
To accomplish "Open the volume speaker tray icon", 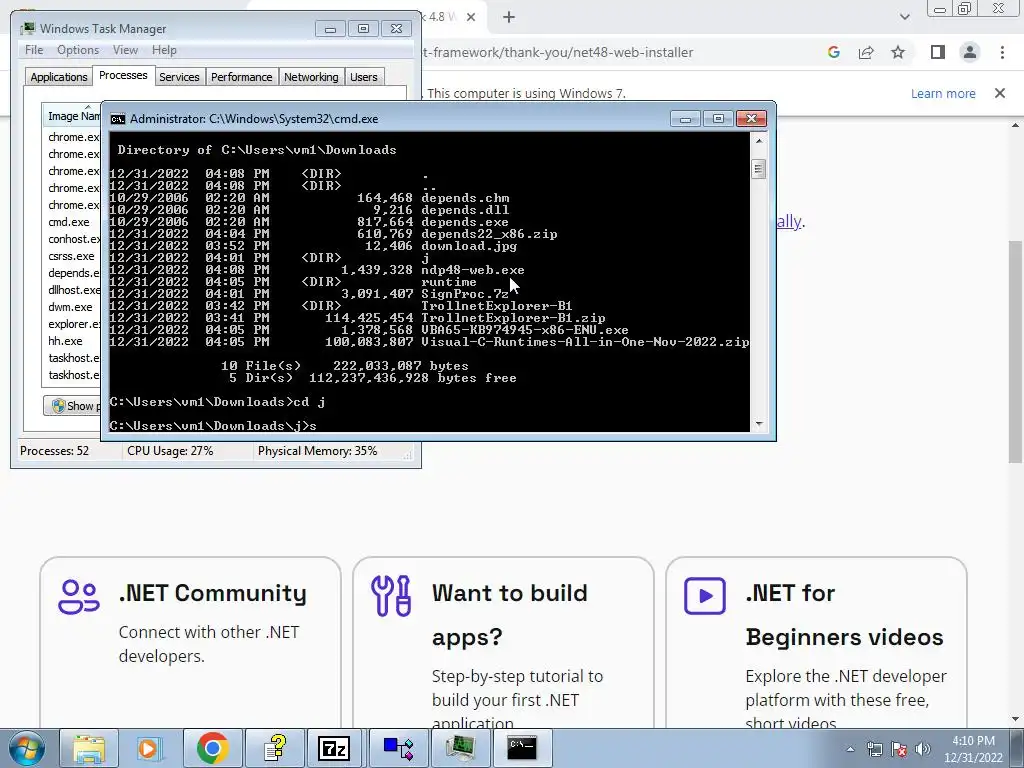I will tap(923, 749).
